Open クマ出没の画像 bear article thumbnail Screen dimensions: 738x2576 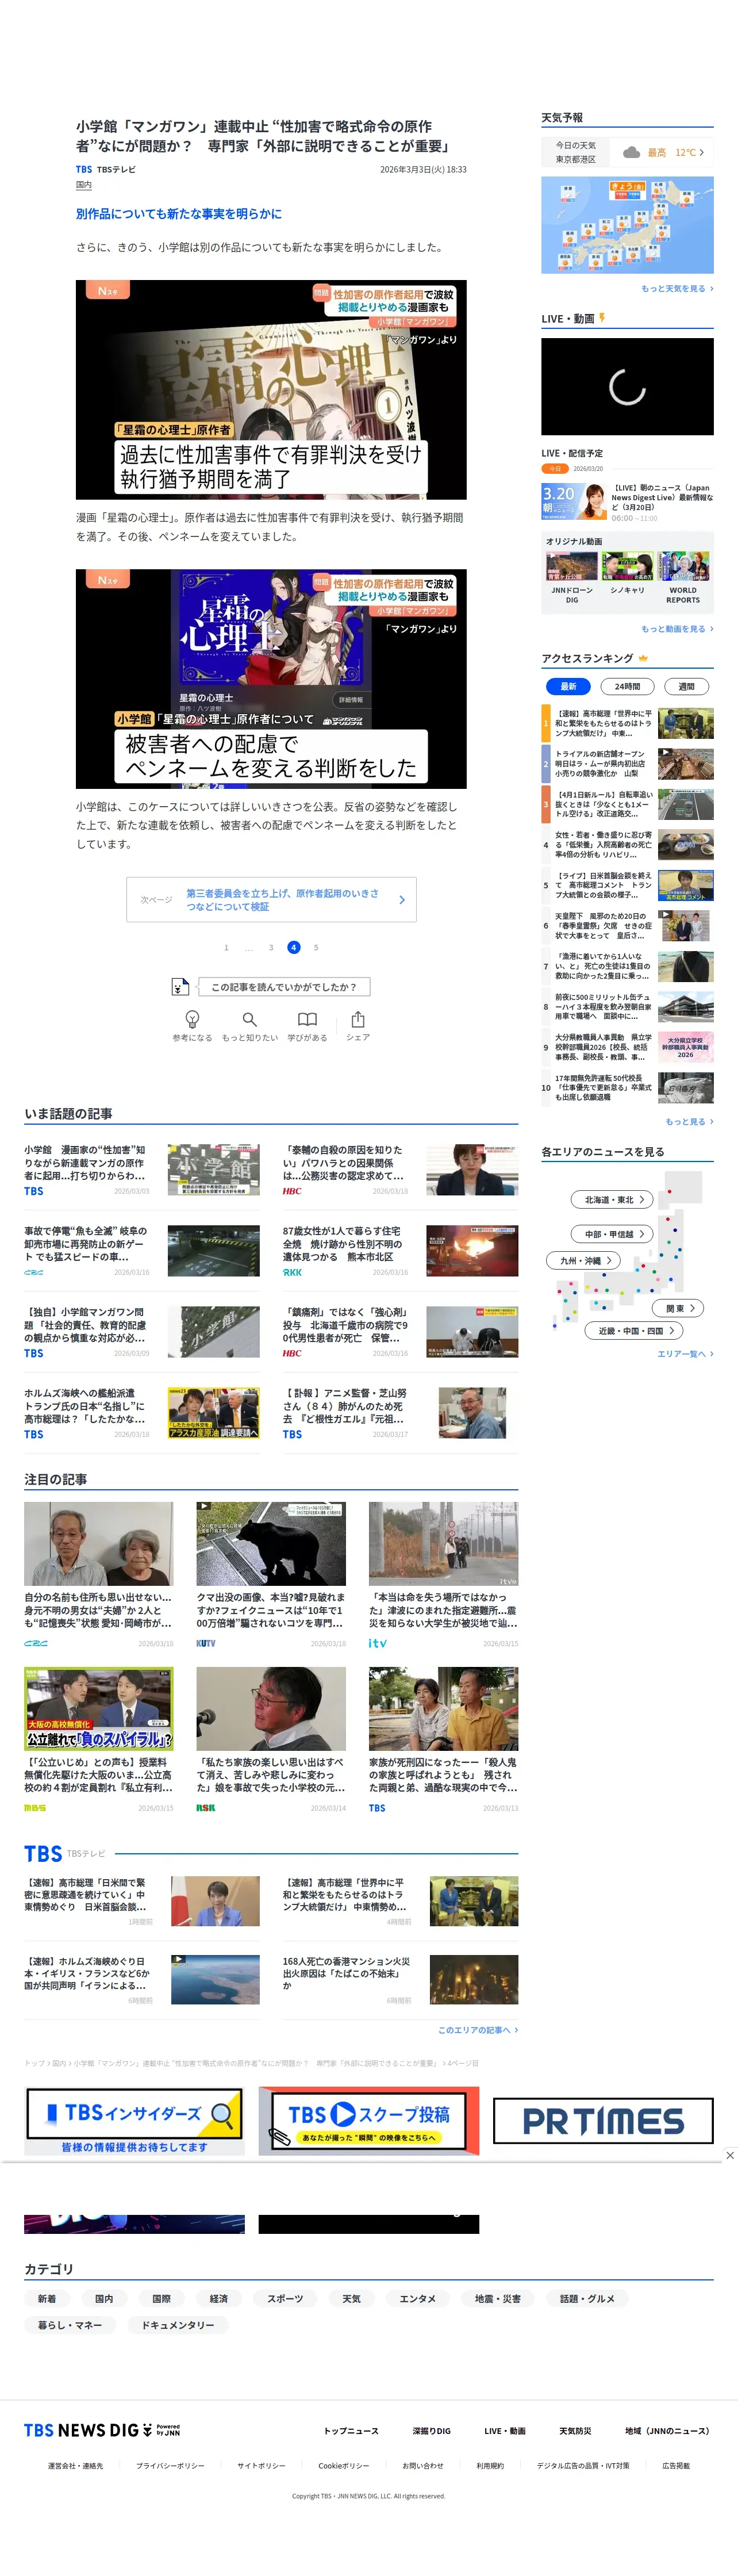pyautogui.click(x=271, y=1544)
